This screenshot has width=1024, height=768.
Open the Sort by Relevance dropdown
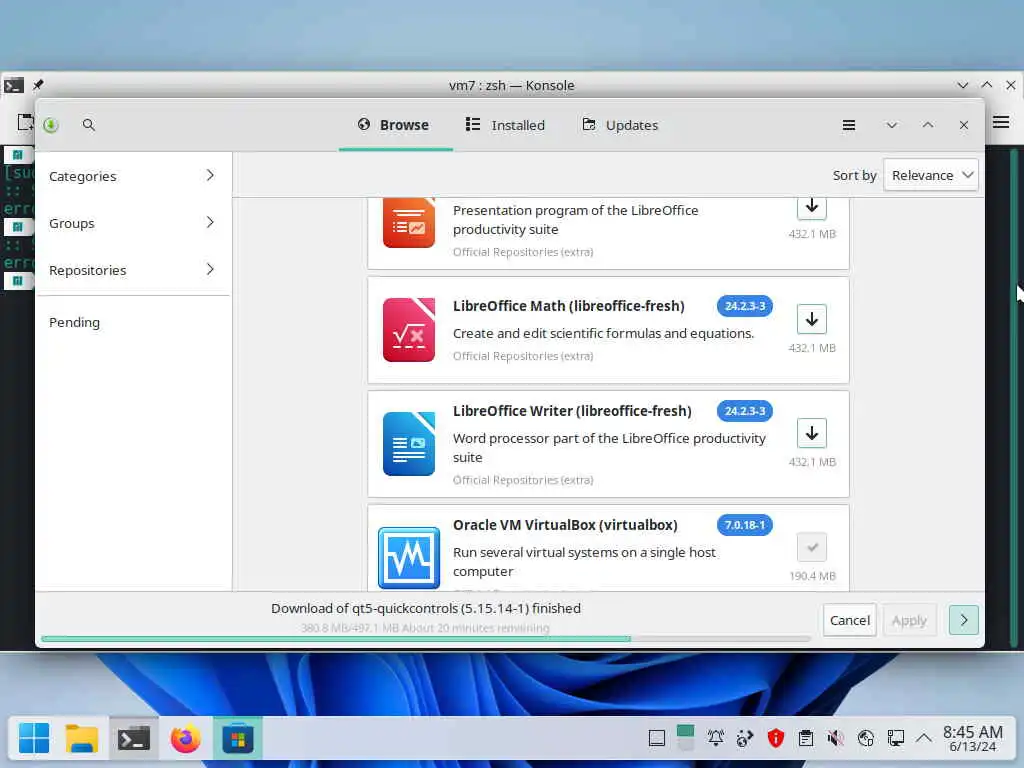931,175
